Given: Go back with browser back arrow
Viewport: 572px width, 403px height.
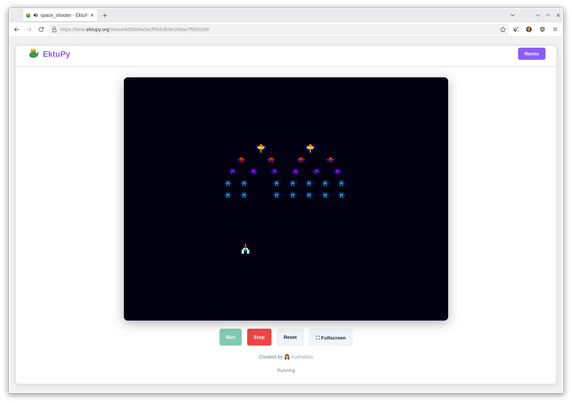Looking at the screenshot, I should pyautogui.click(x=17, y=30).
